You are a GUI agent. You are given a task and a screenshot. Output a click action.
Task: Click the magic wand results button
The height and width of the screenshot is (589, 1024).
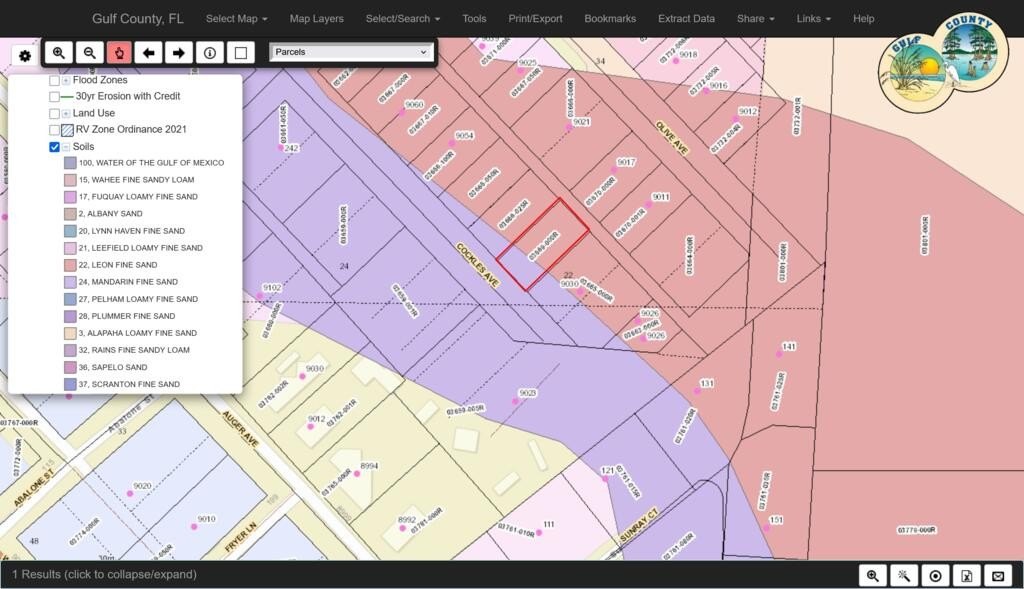[x=904, y=575]
